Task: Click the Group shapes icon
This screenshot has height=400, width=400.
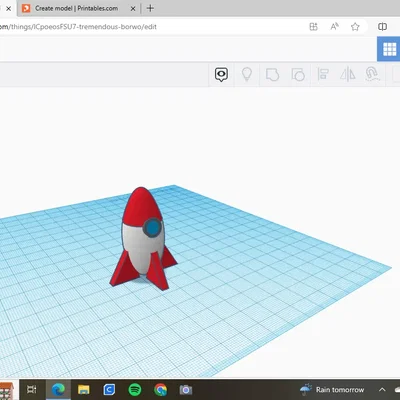Action: coord(272,75)
